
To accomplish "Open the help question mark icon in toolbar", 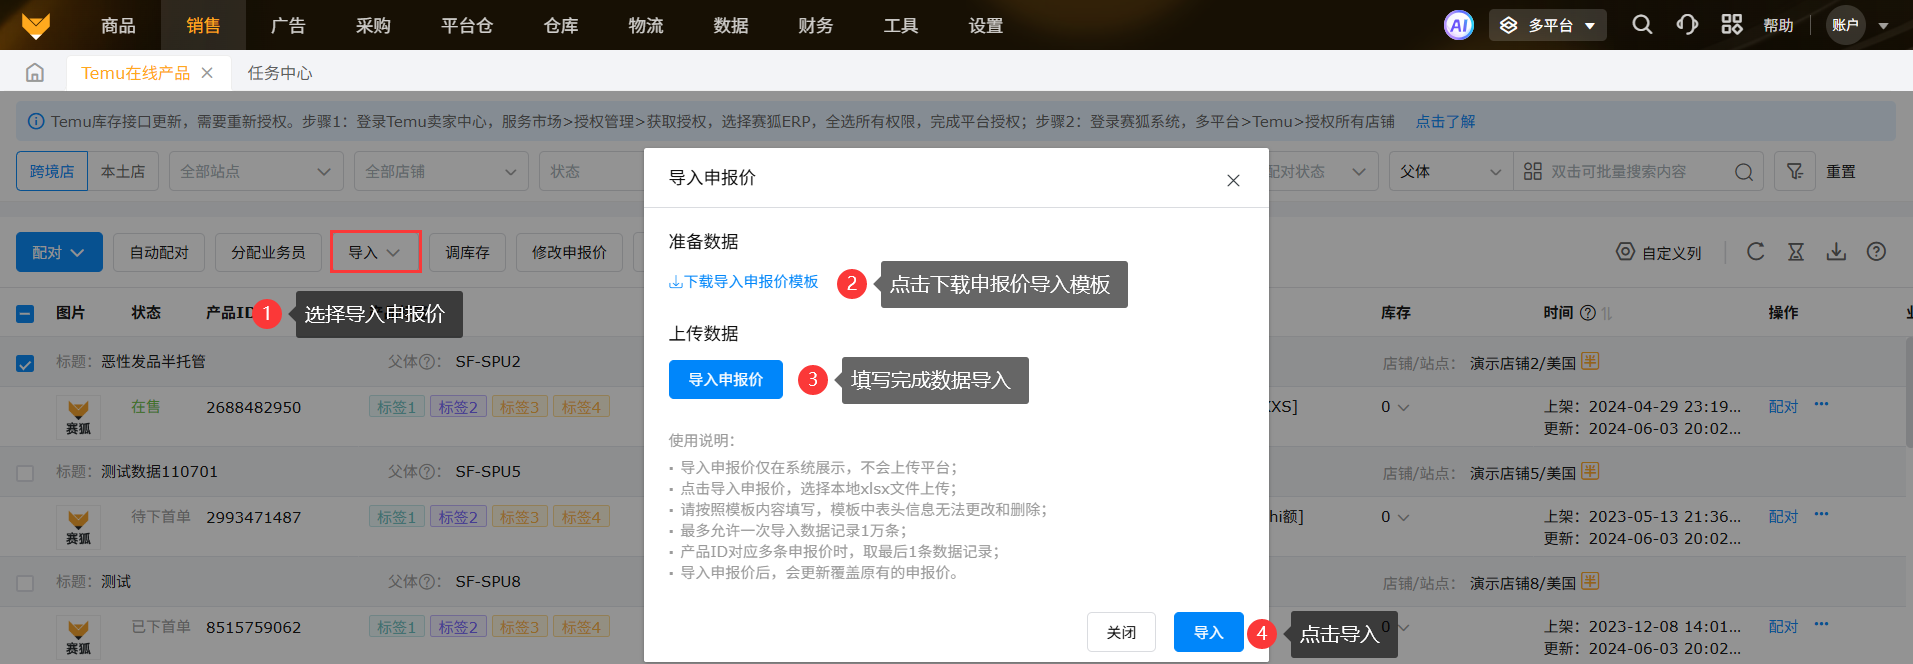I will pyautogui.click(x=1876, y=252).
